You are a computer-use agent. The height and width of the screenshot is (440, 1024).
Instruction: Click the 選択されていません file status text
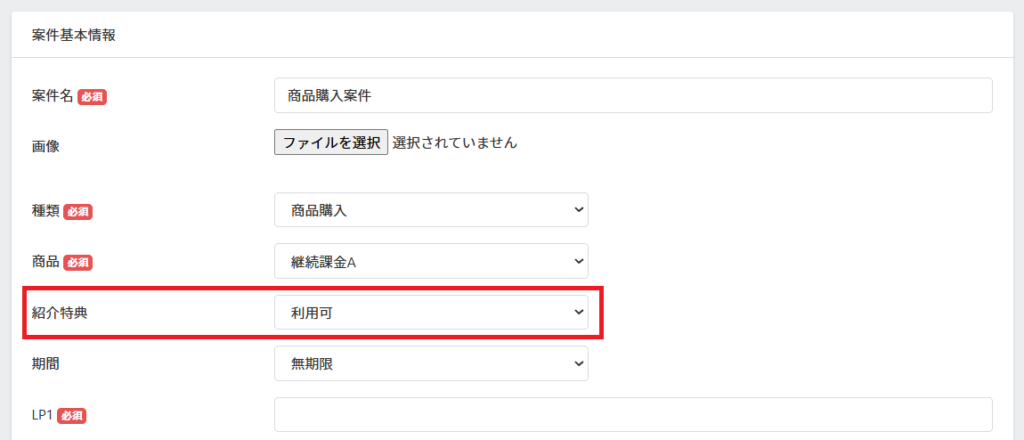pos(454,143)
